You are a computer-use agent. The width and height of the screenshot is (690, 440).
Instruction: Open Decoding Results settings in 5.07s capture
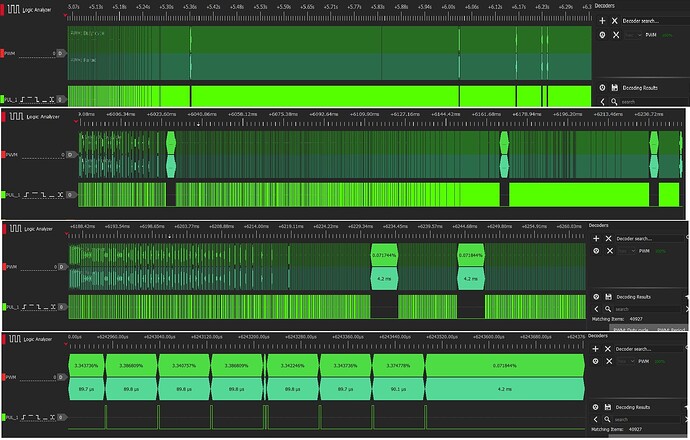(602, 88)
